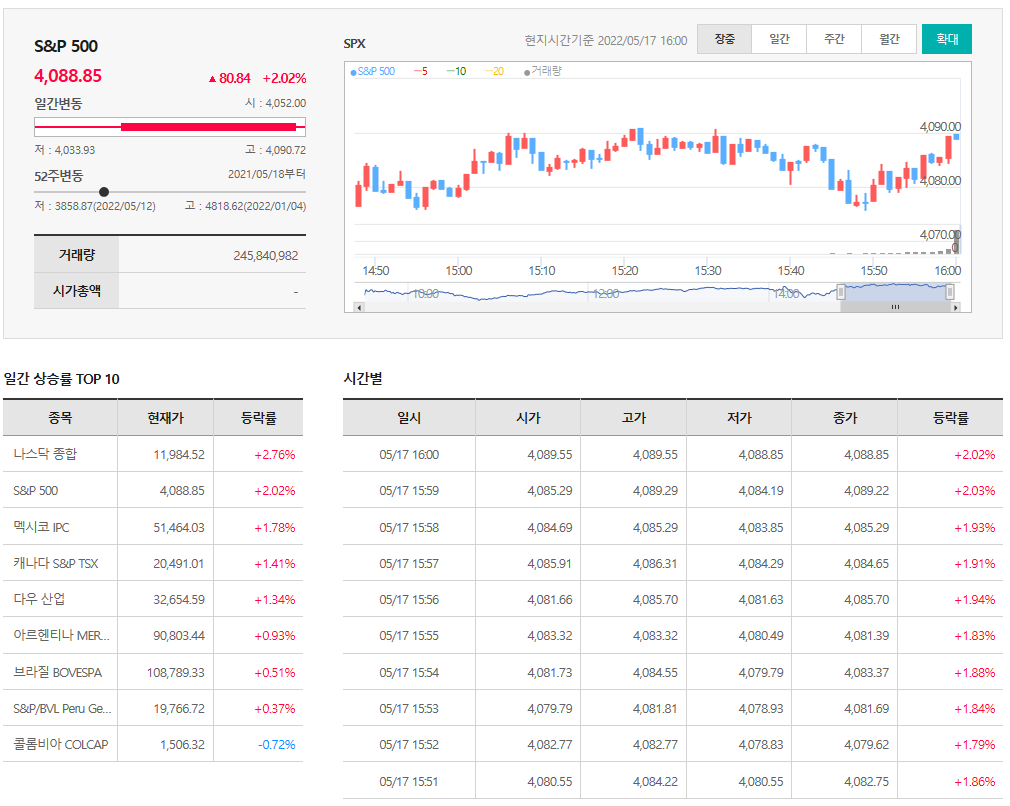The image size is (1010, 806).
Task: Select the 05/17 15:55 time row
Action: pos(672,635)
